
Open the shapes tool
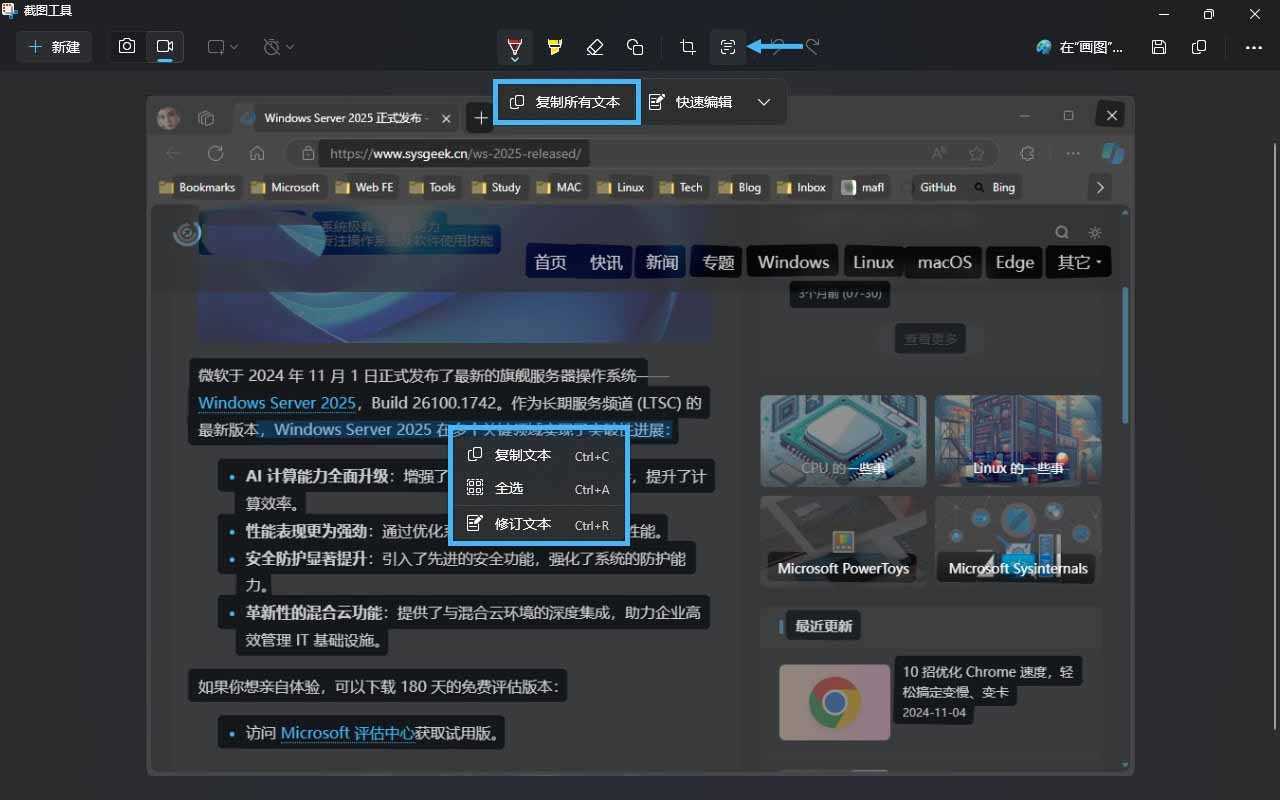(x=635, y=47)
